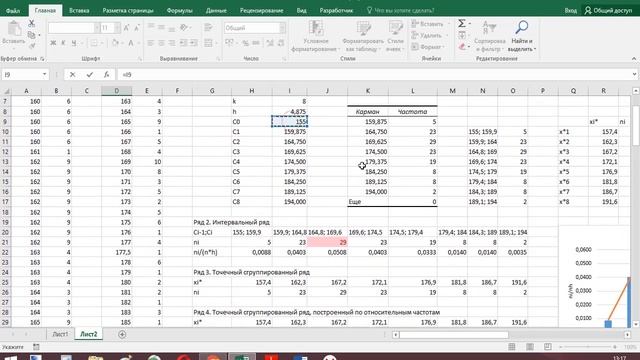Insert cells via the Вставить button in cells group

coord(427,24)
